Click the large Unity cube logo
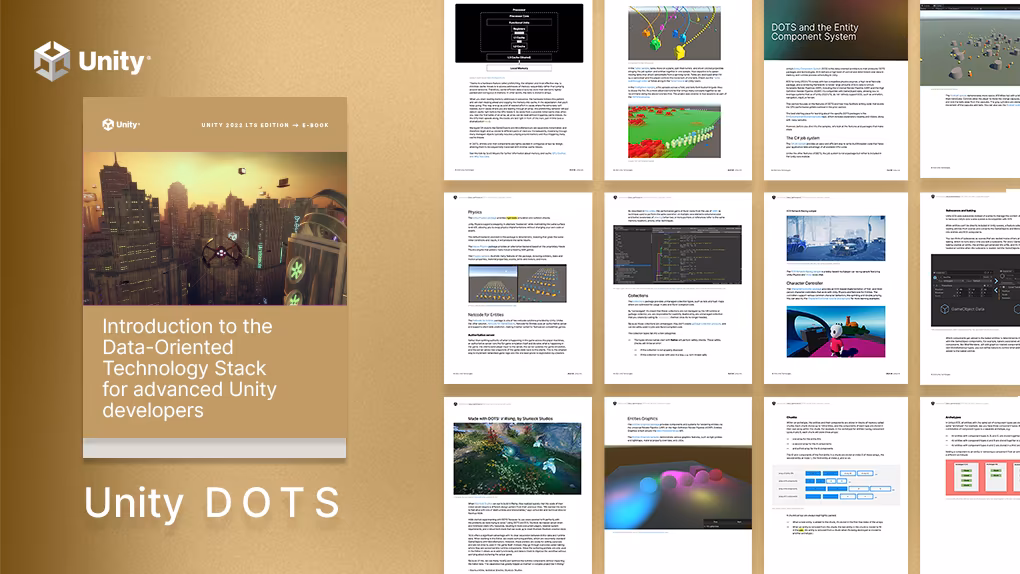 coord(52,61)
